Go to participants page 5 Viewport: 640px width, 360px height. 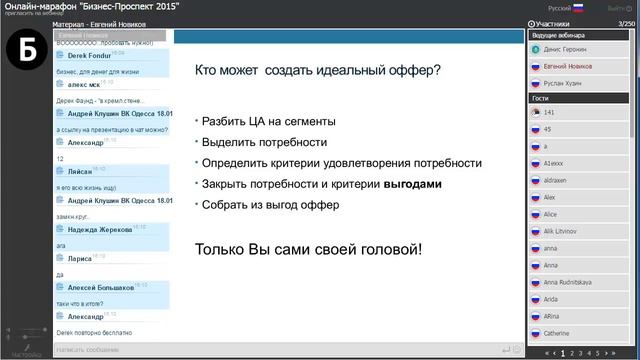pos(598,353)
